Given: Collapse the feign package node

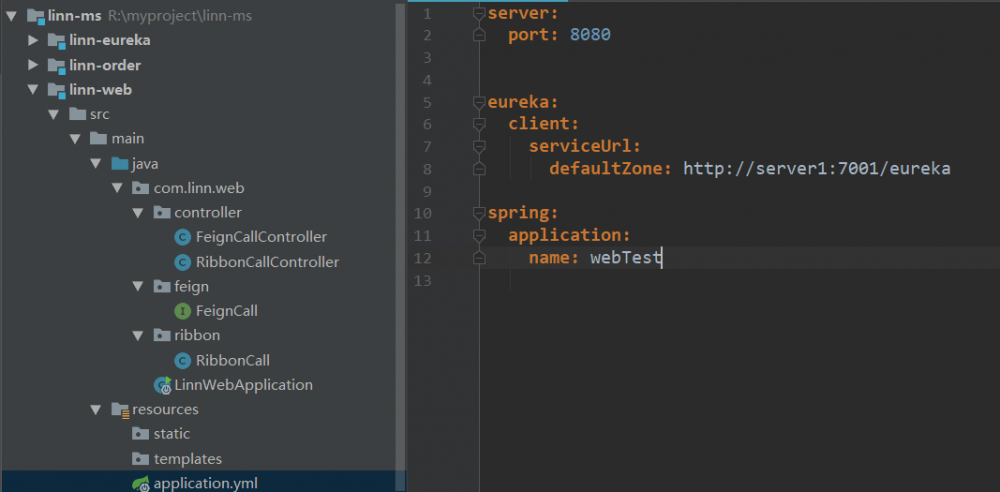Looking at the screenshot, I should click(138, 287).
